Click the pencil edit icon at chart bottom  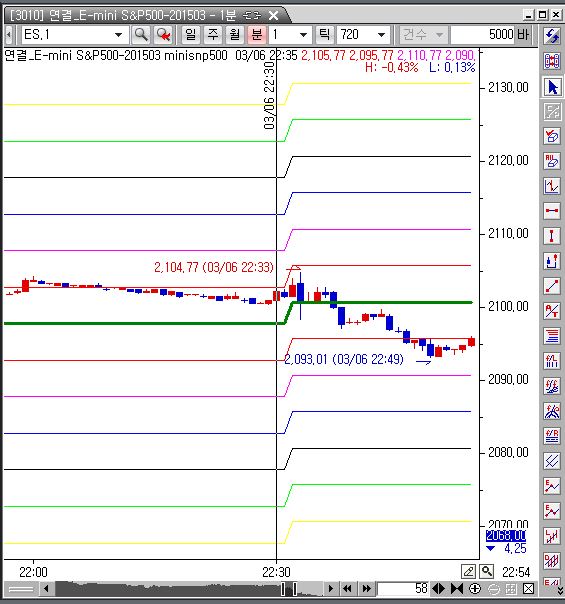469,571
